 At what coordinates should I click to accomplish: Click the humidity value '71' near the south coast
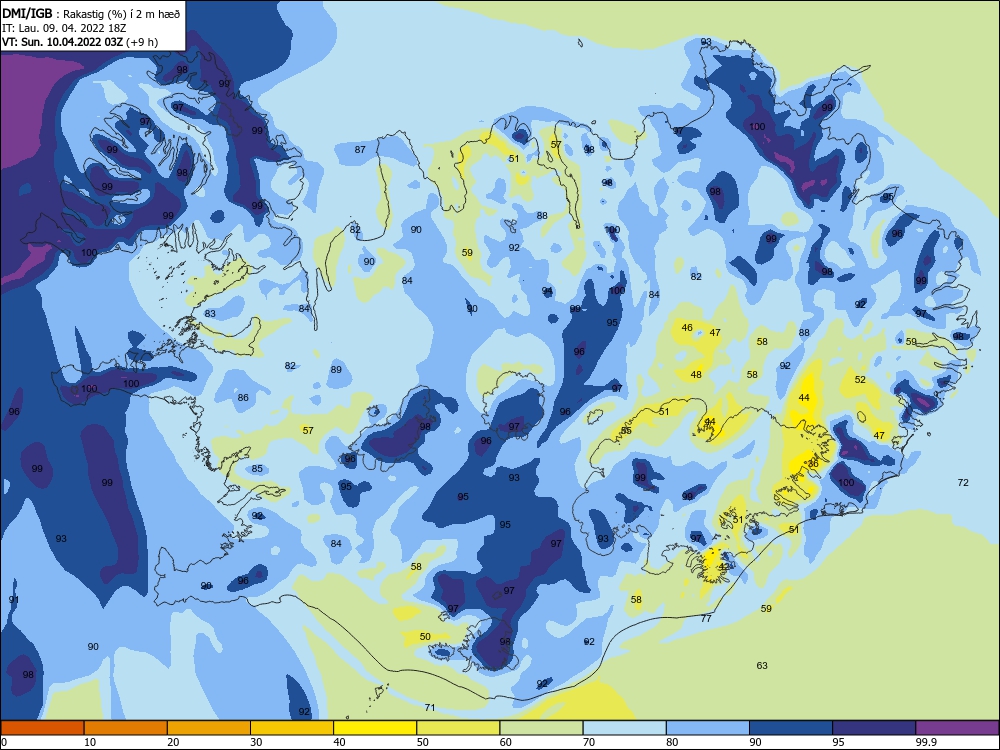pyautogui.click(x=430, y=707)
